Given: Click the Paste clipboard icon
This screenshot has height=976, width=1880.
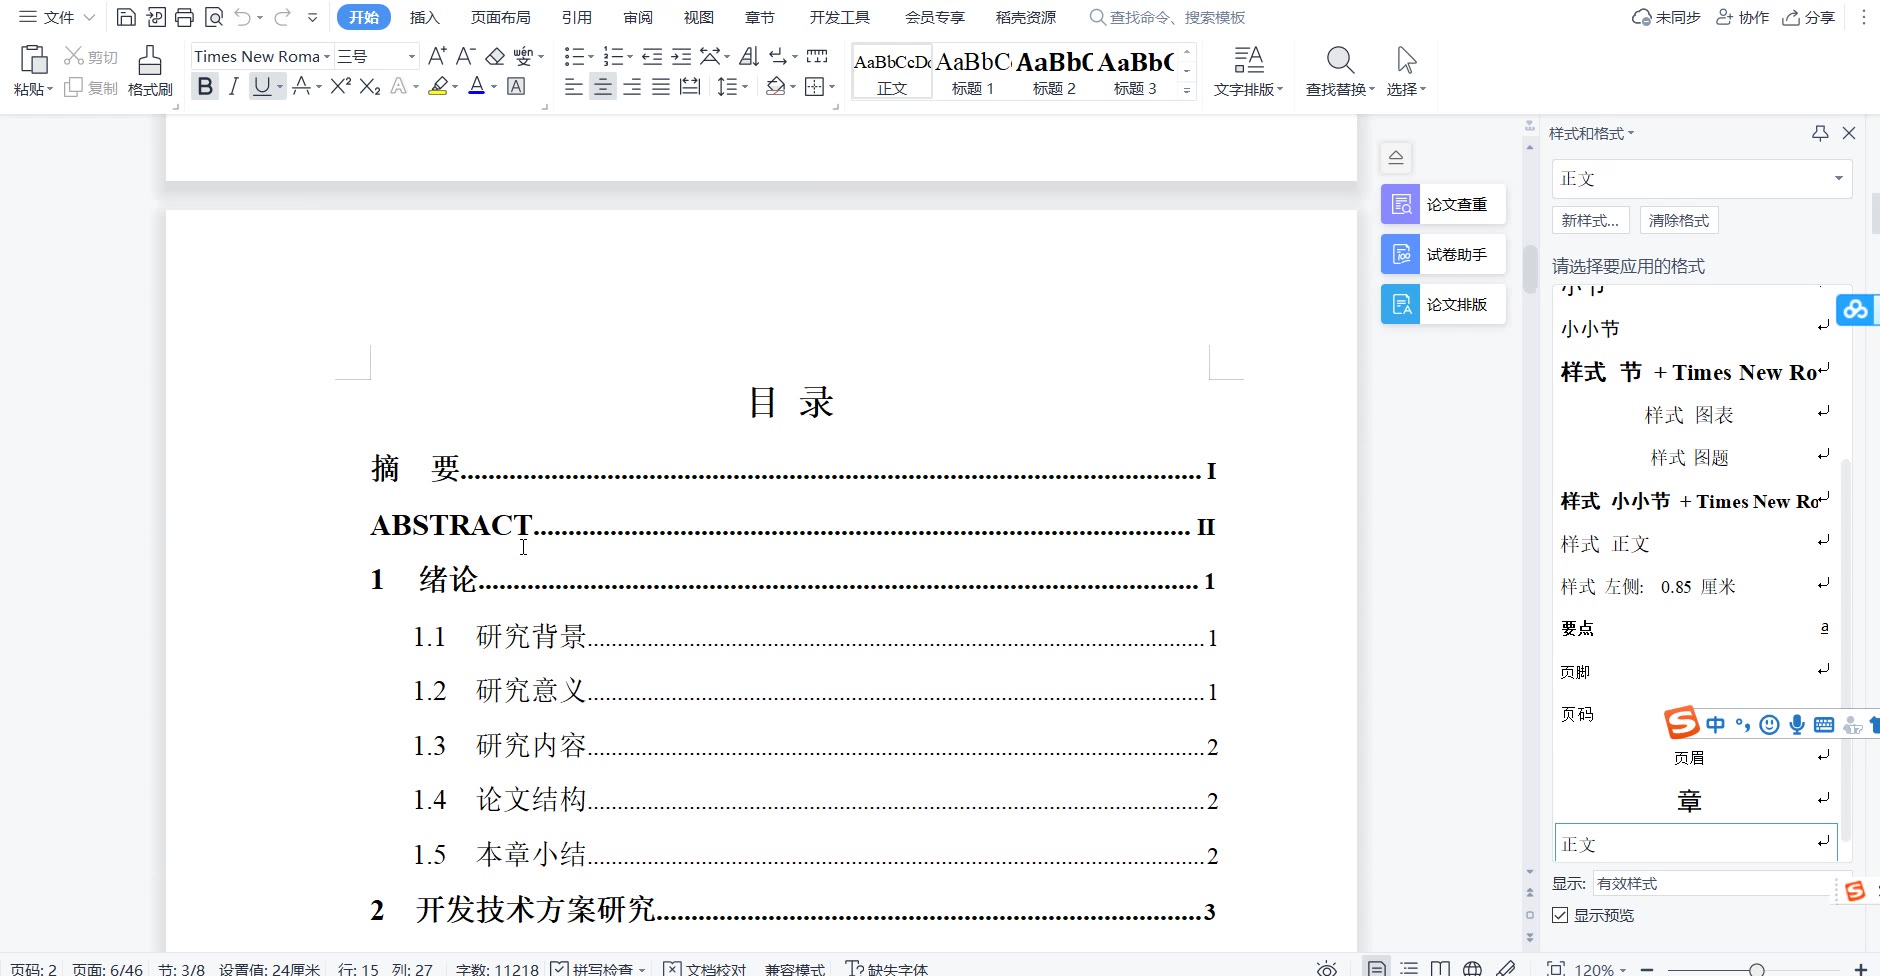Looking at the screenshot, I should (x=33, y=61).
